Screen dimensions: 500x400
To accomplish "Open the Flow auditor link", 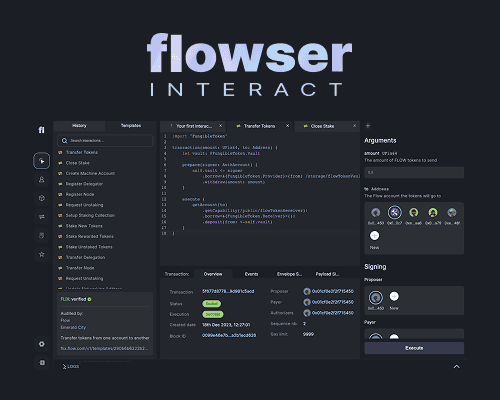I will pyautogui.click(x=65, y=320).
